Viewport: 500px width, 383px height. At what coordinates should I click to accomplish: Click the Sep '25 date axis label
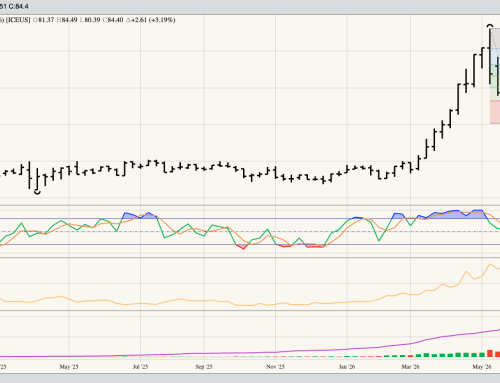204,367
